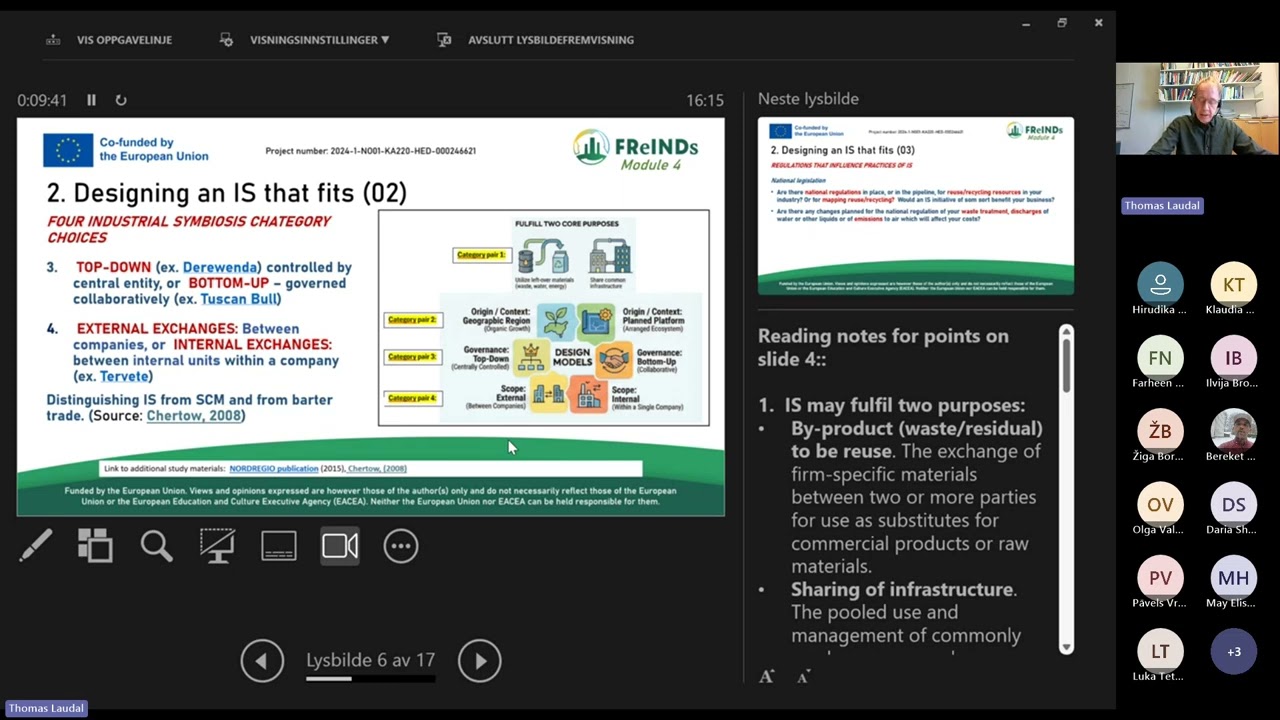This screenshot has height=720, width=1280.
Task: Toggle subtitles button
Action: [278, 546]
